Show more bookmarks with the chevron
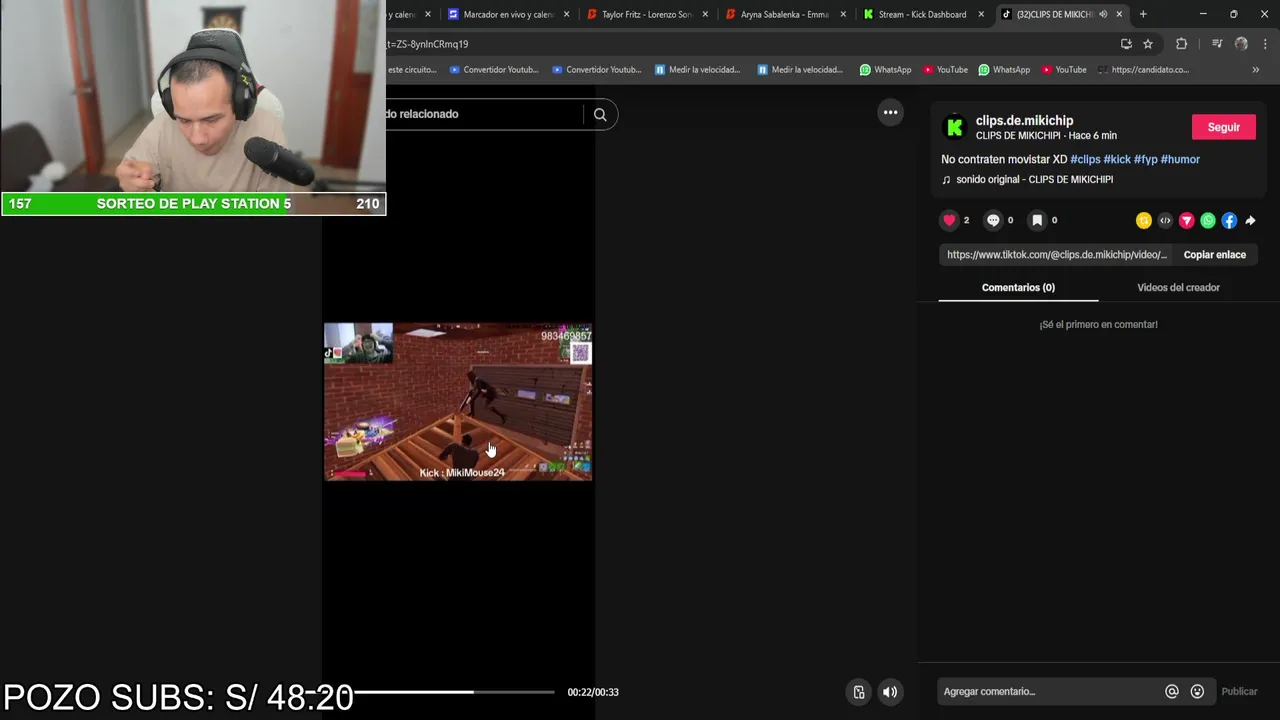 [1256, 70]
